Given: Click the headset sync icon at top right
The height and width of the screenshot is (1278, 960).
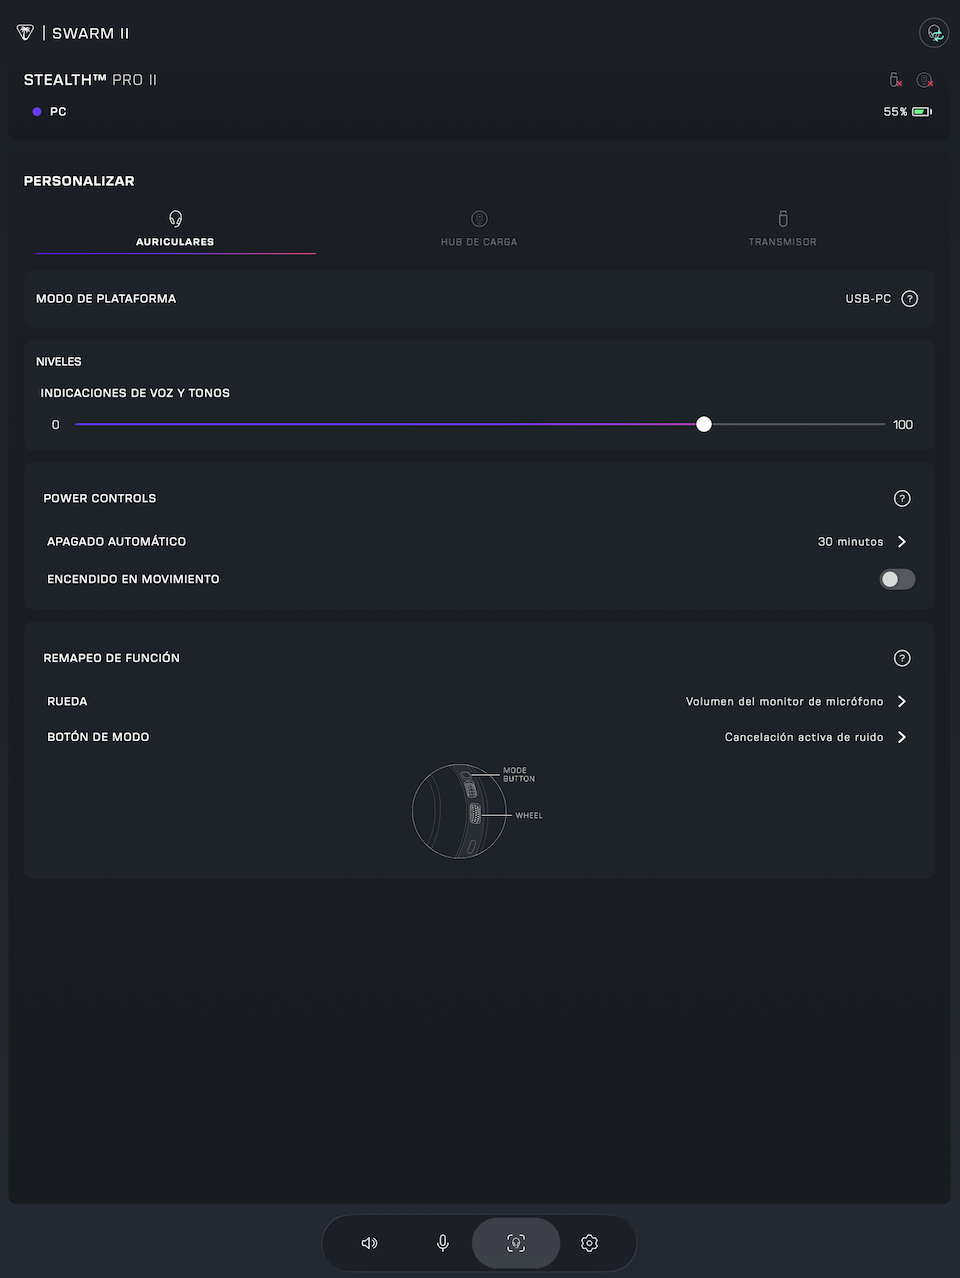Looking at the screenshot, I should tap(934, 33).
